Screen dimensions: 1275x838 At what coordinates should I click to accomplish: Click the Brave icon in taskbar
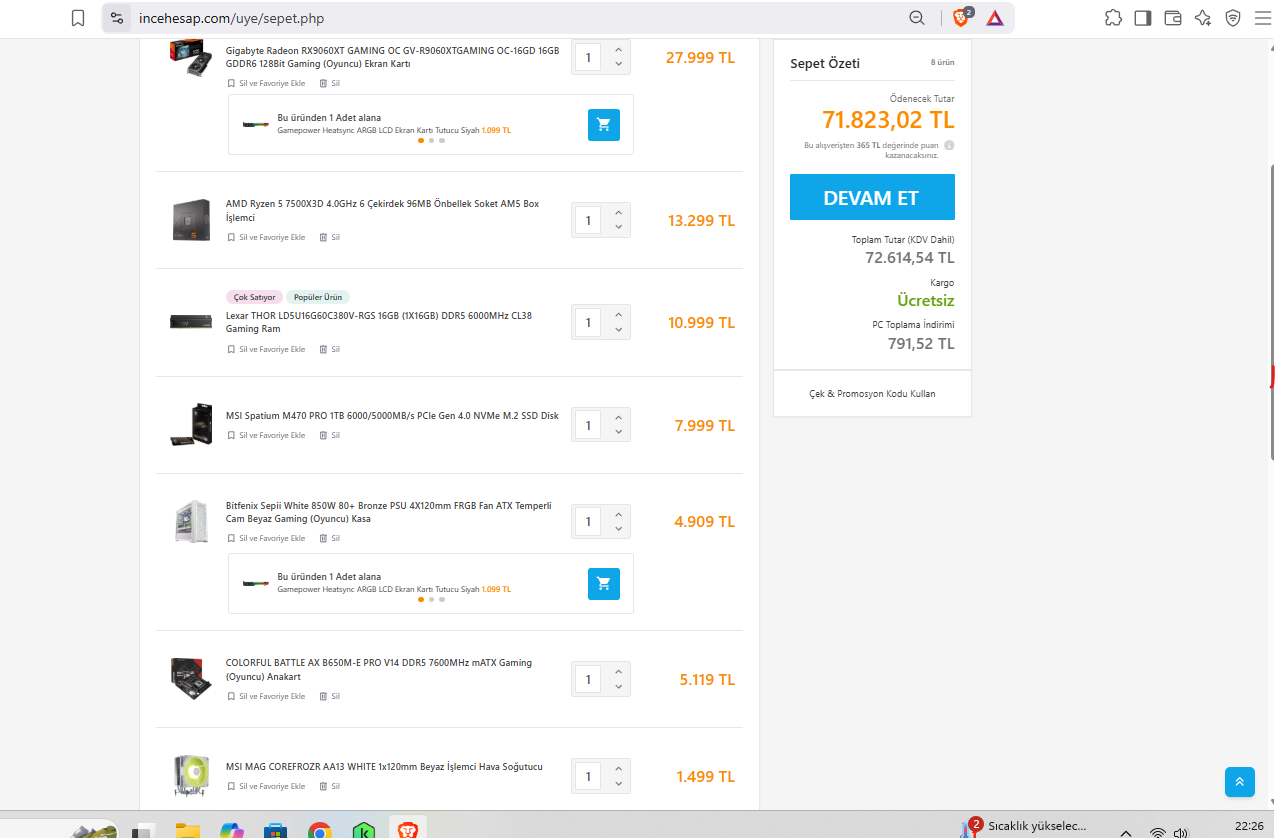[407, 829]
